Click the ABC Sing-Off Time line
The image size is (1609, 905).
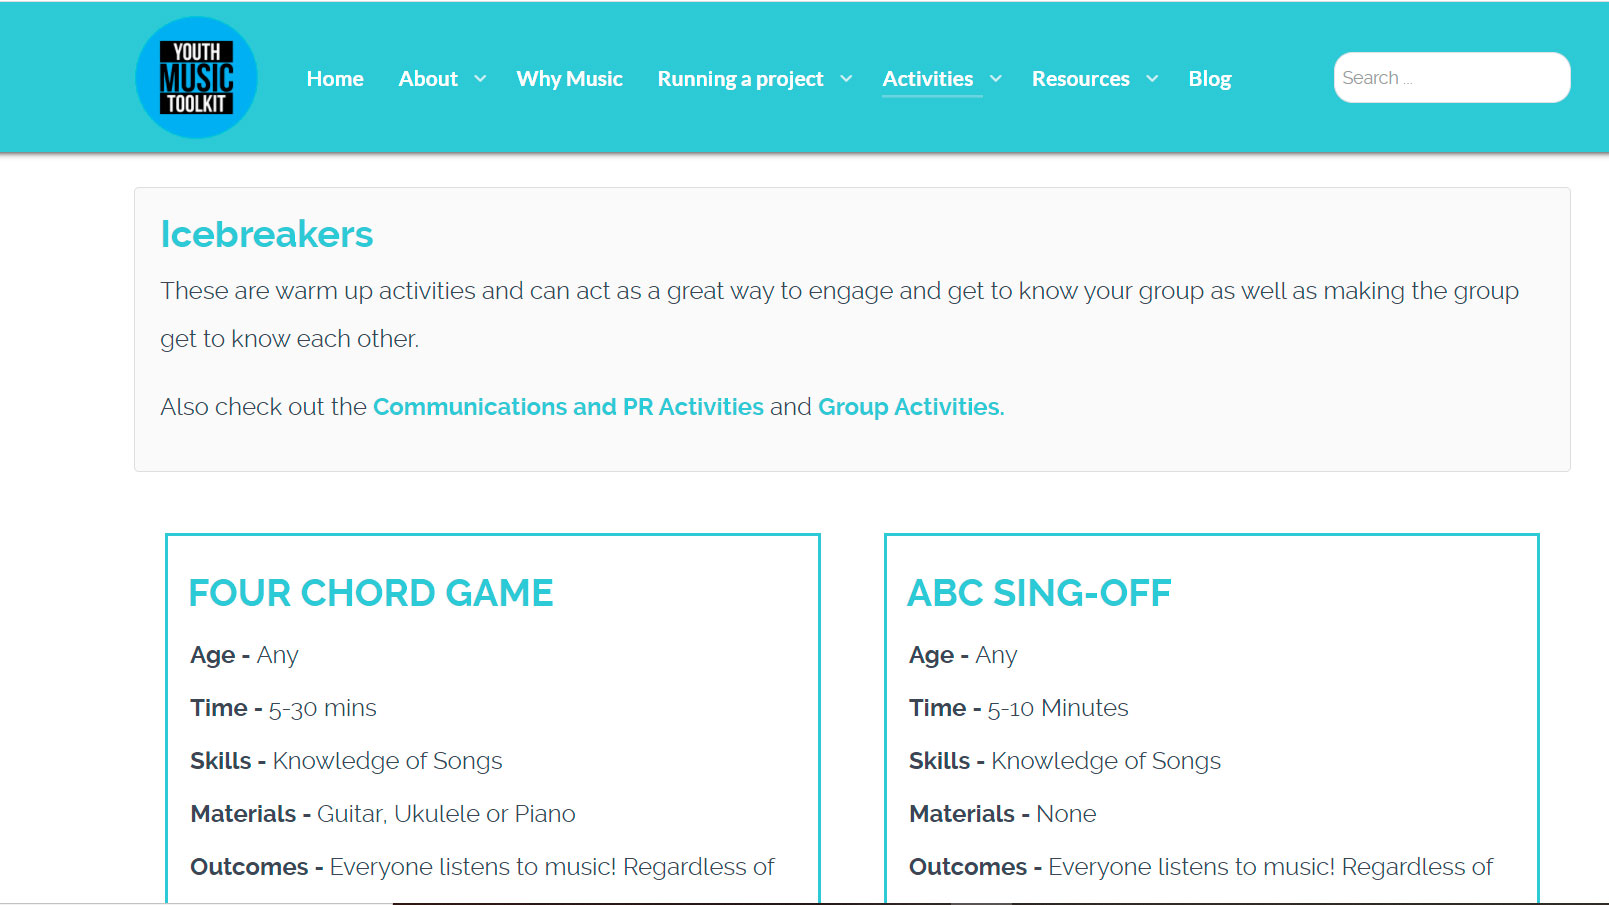click(x=1018, y=708)
